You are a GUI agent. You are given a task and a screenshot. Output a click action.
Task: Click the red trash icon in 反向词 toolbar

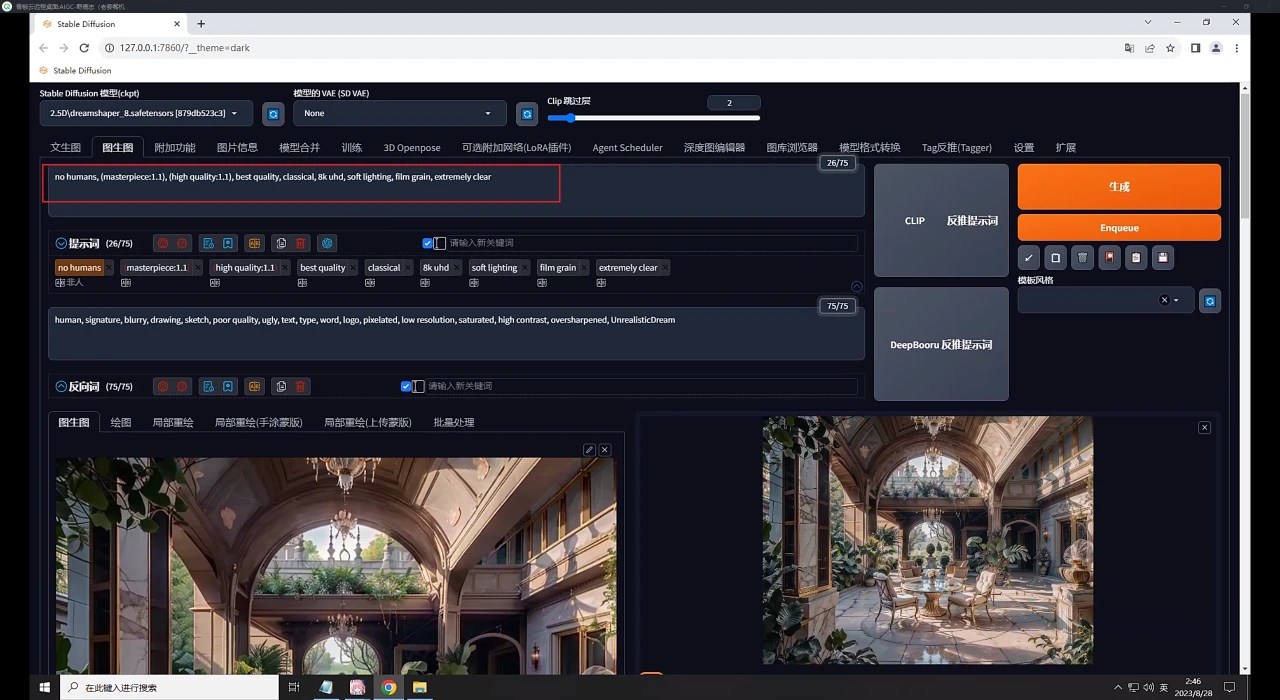pyautogui.click(x=300, y=386)
